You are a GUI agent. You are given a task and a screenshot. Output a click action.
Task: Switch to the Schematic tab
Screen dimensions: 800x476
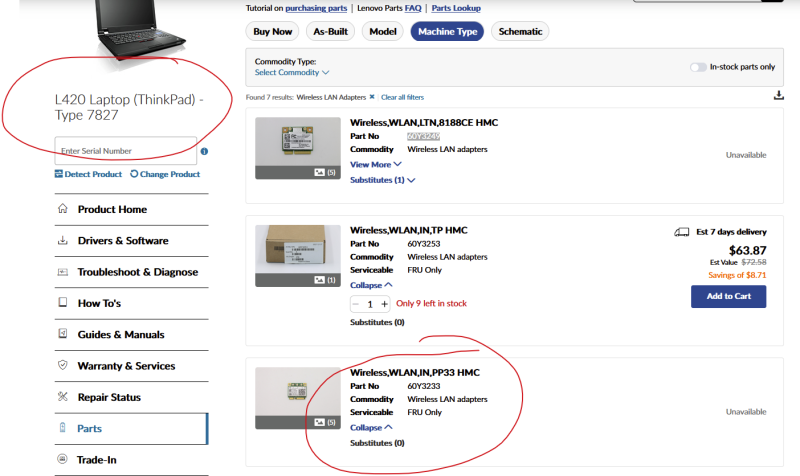click(x=520, y=32)
